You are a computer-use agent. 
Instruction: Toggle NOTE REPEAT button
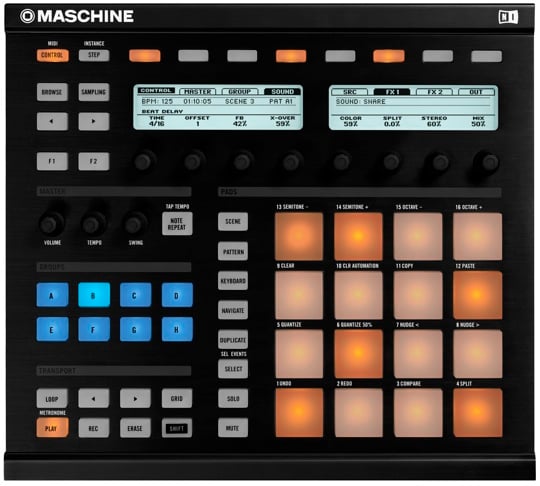tap(177, 224)
